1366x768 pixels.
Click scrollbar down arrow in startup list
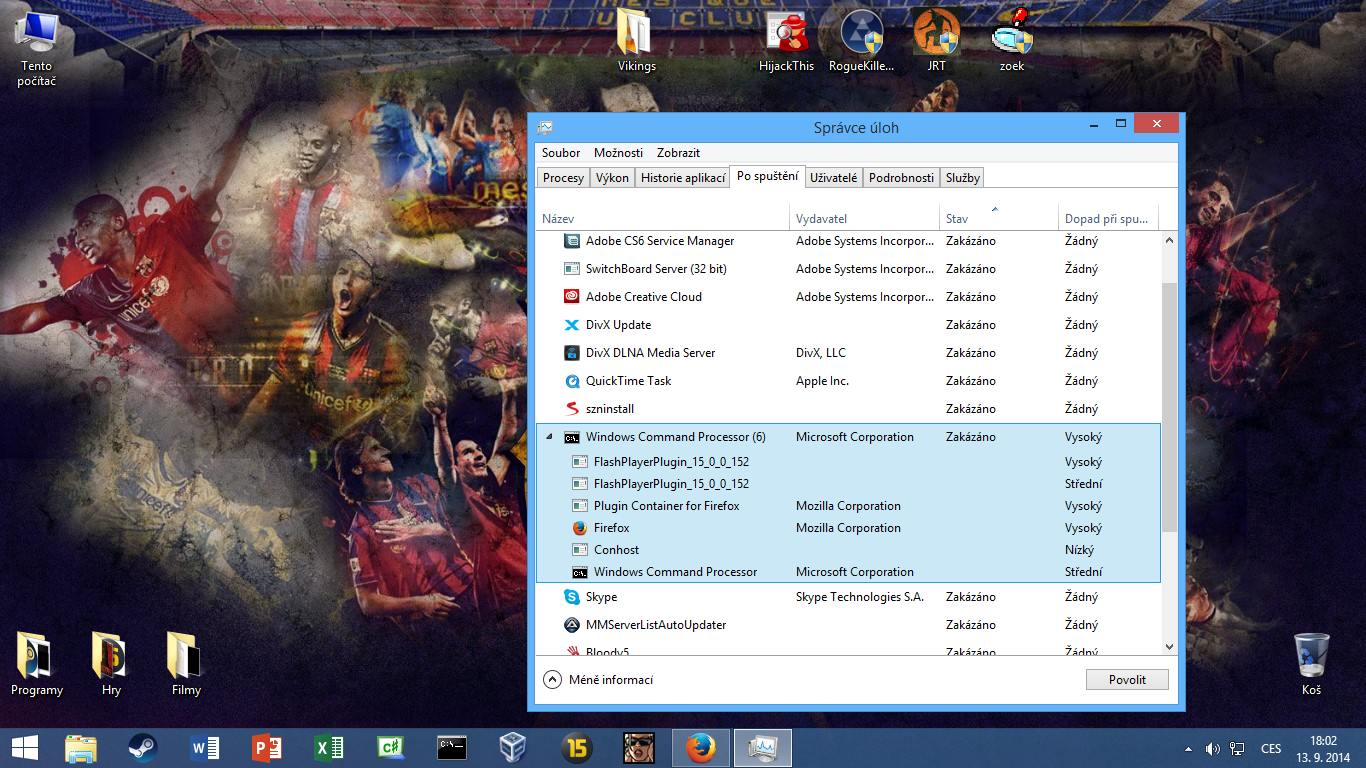tap(1169, 647)
